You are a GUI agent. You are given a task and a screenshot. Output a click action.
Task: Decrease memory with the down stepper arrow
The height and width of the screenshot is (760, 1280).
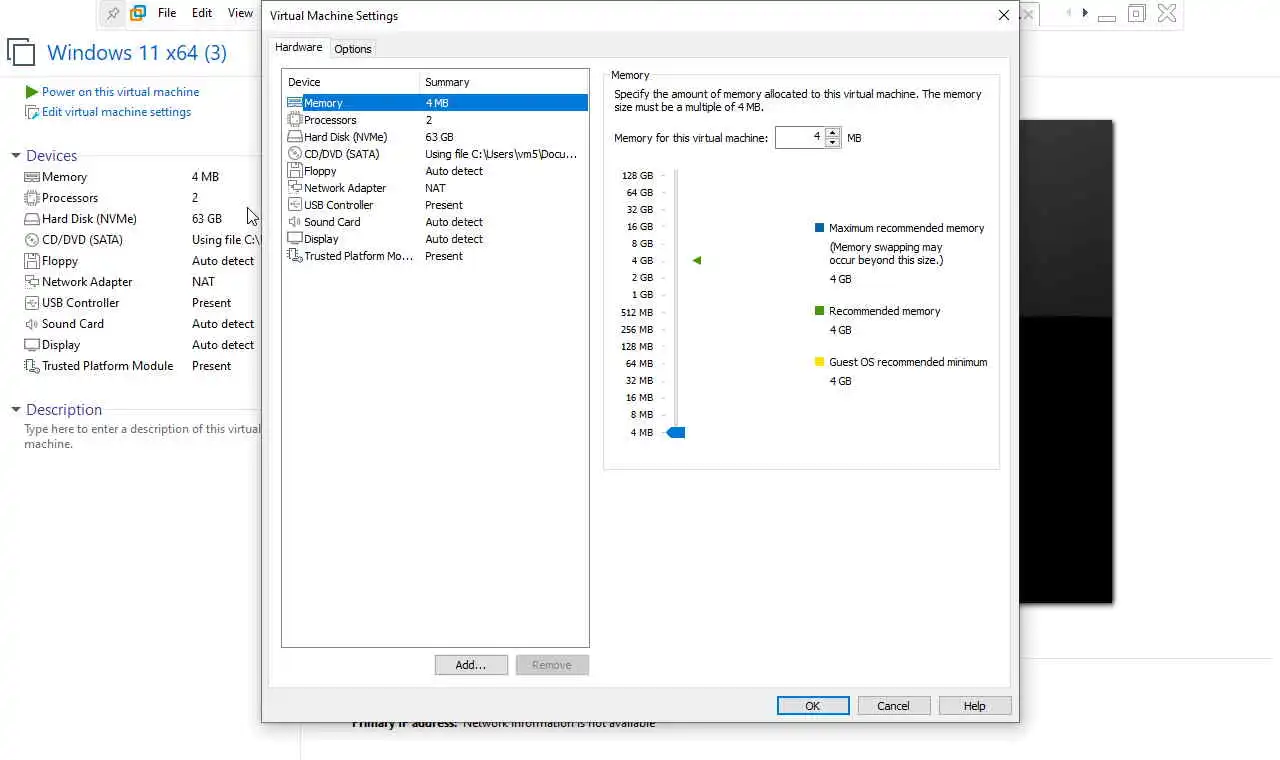(x=832, y=143)
